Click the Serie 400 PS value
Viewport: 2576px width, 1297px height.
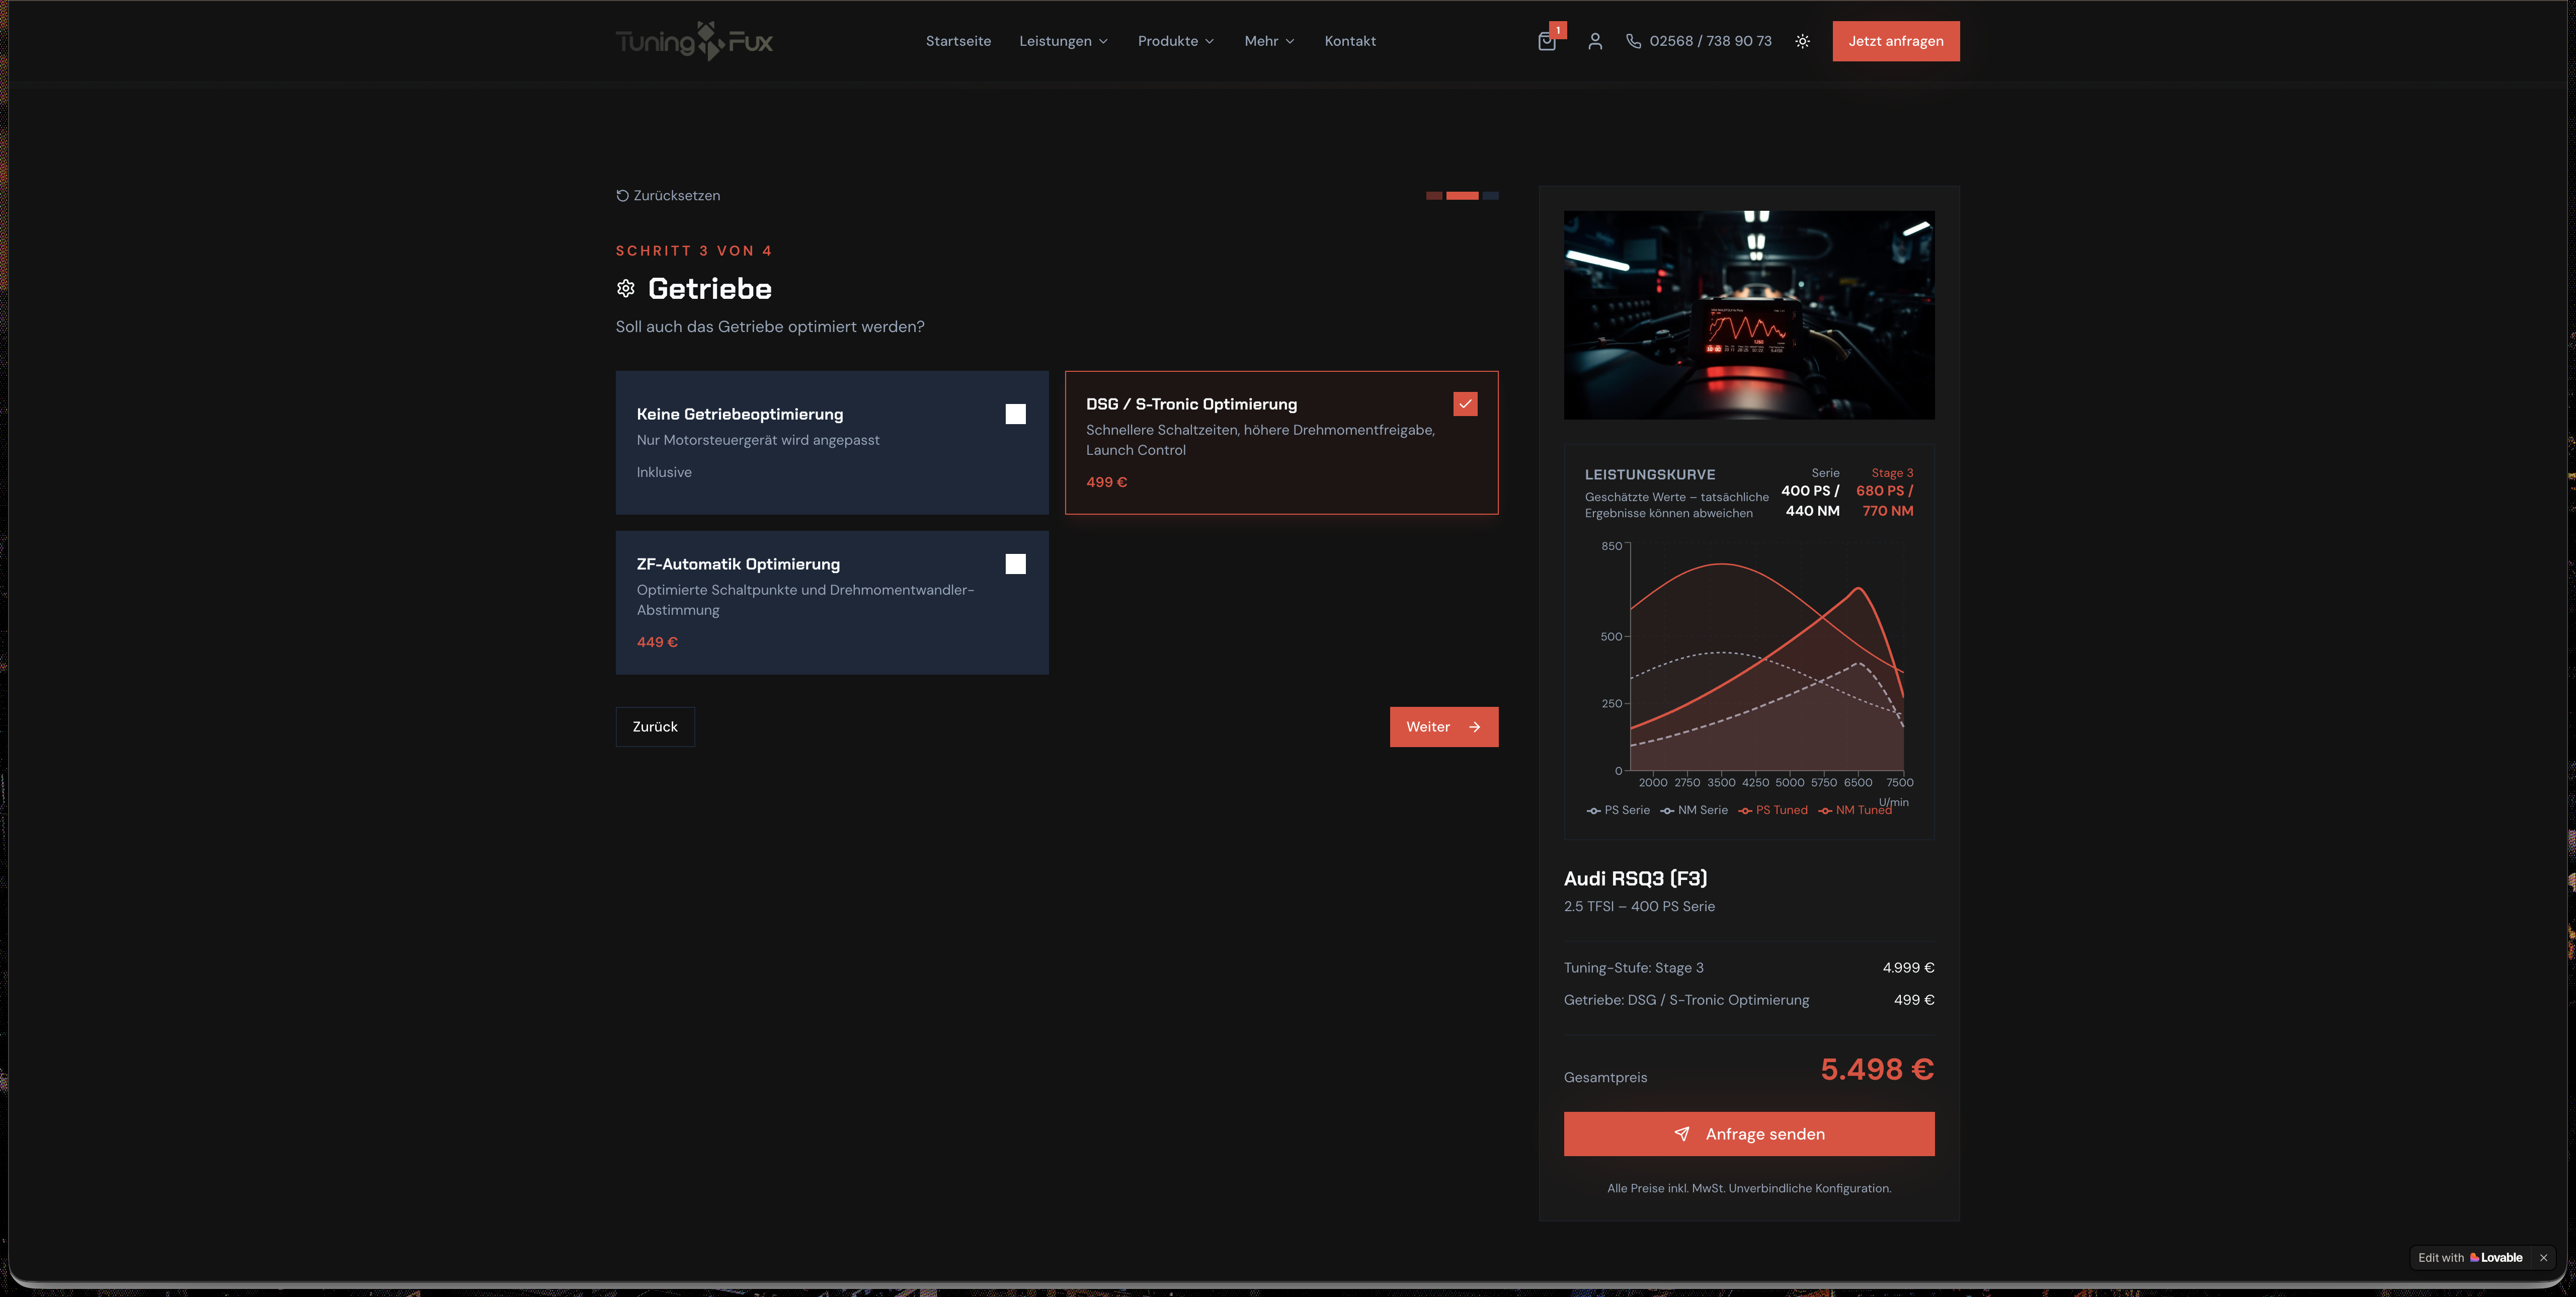click(x=1810, y=491)
